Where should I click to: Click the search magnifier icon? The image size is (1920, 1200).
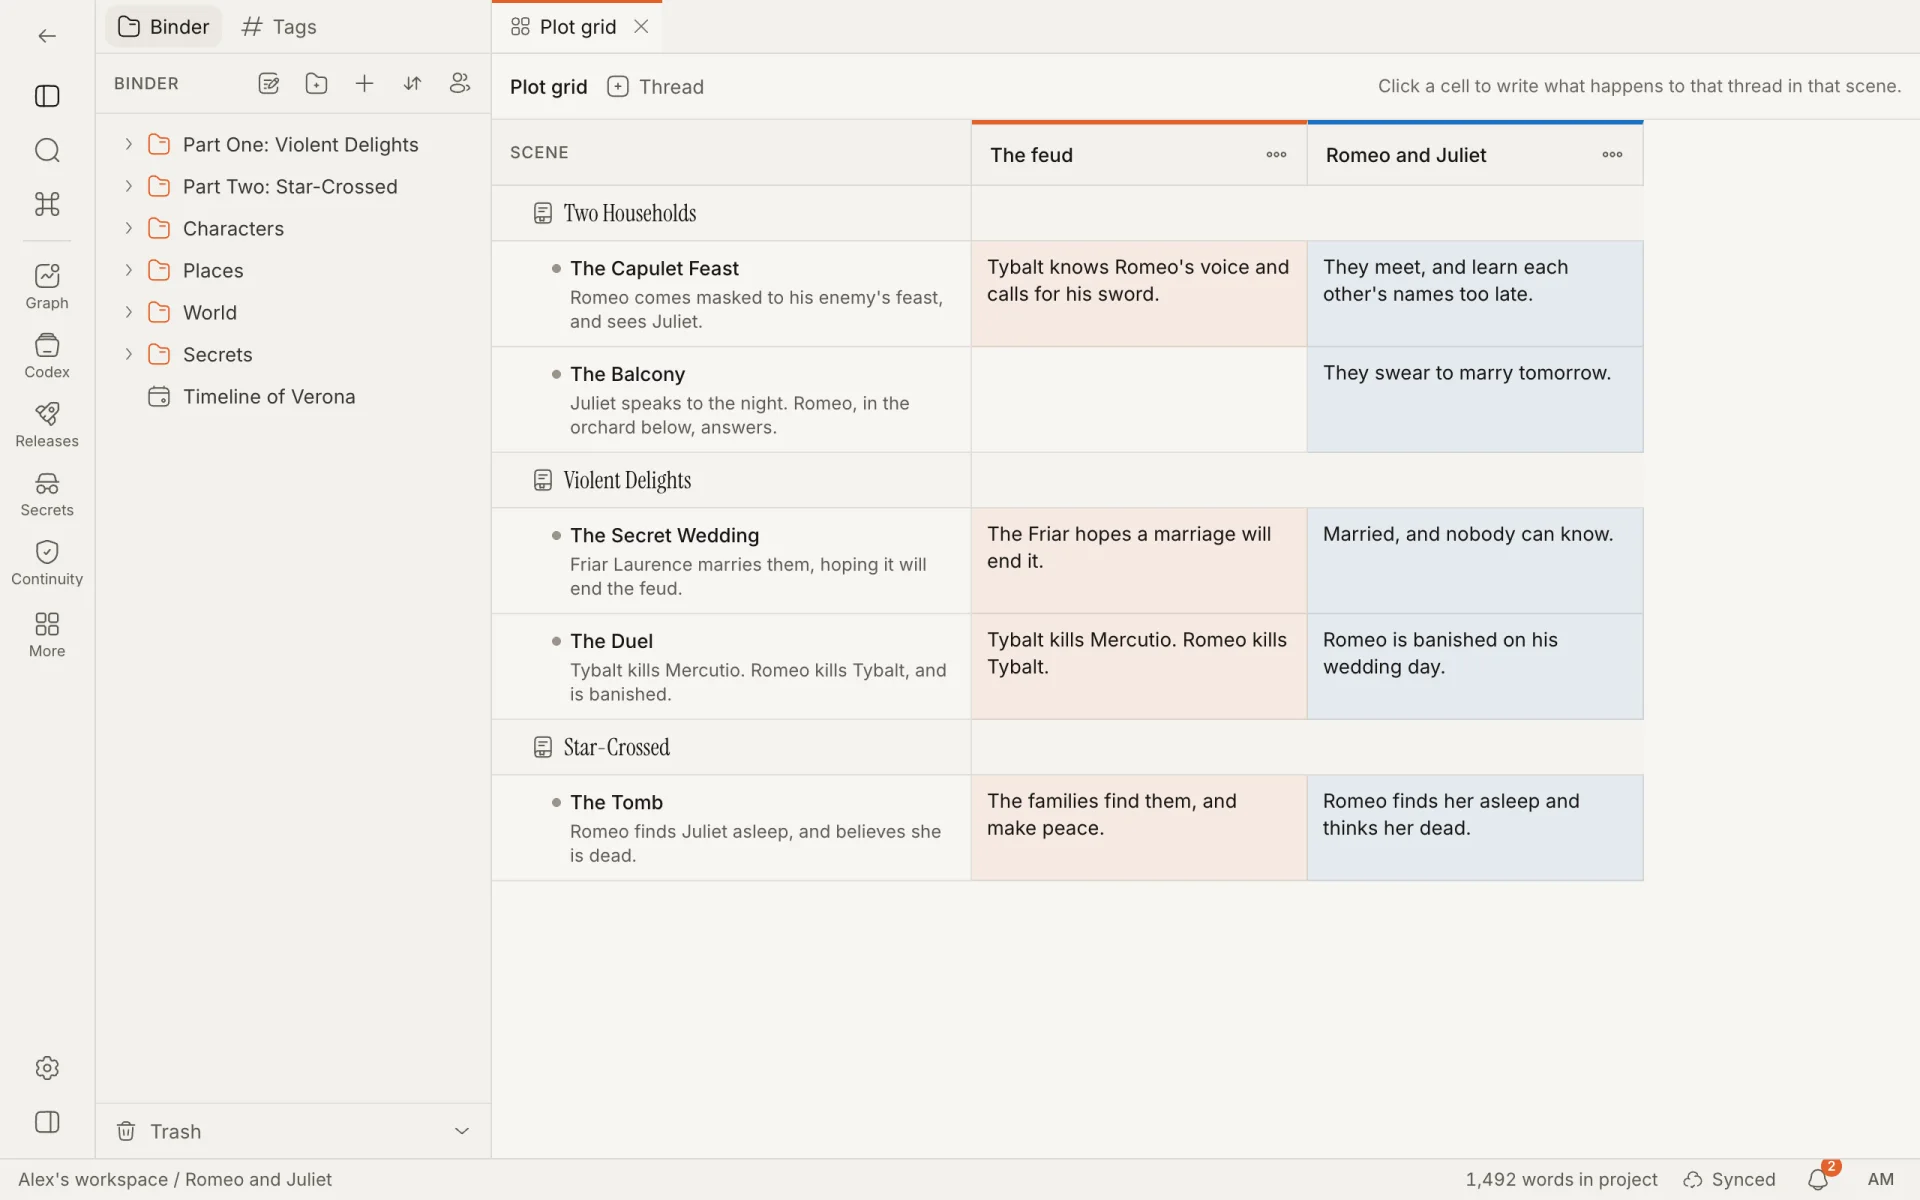point(47,150)
